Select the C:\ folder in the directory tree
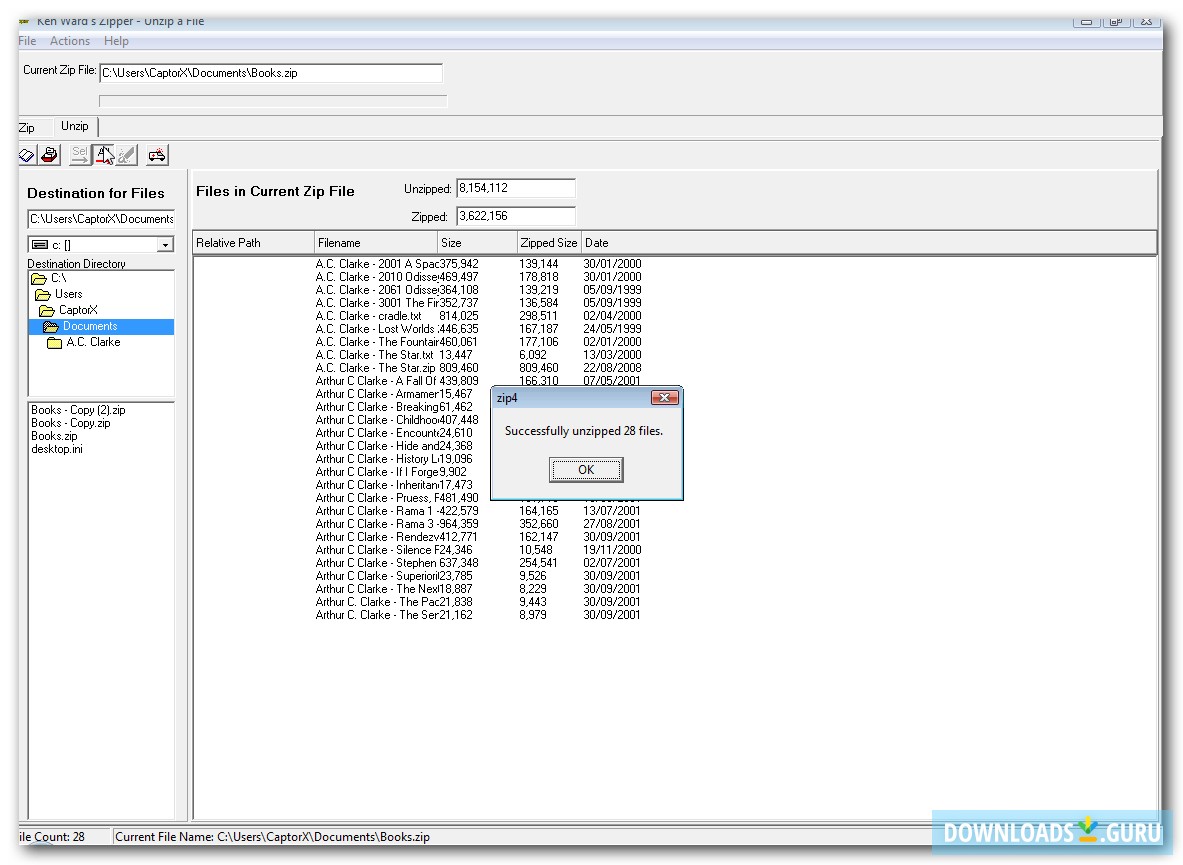 [x=49, y=278]
